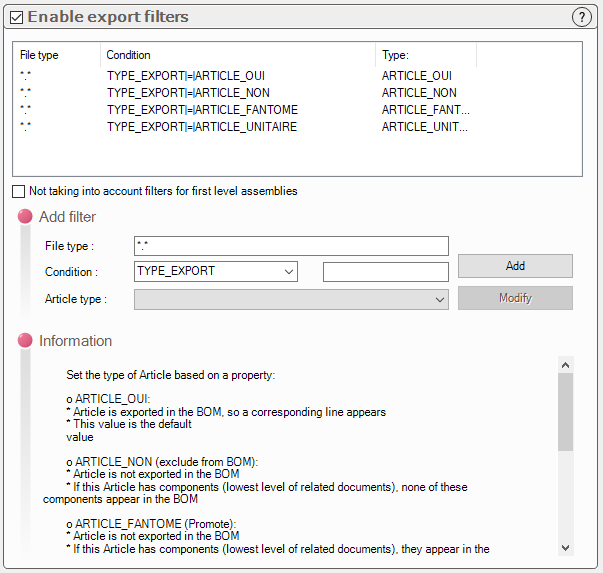This screenshot has height=573, width=603.
Task: Click the File type input field
Action: [291, 246]
